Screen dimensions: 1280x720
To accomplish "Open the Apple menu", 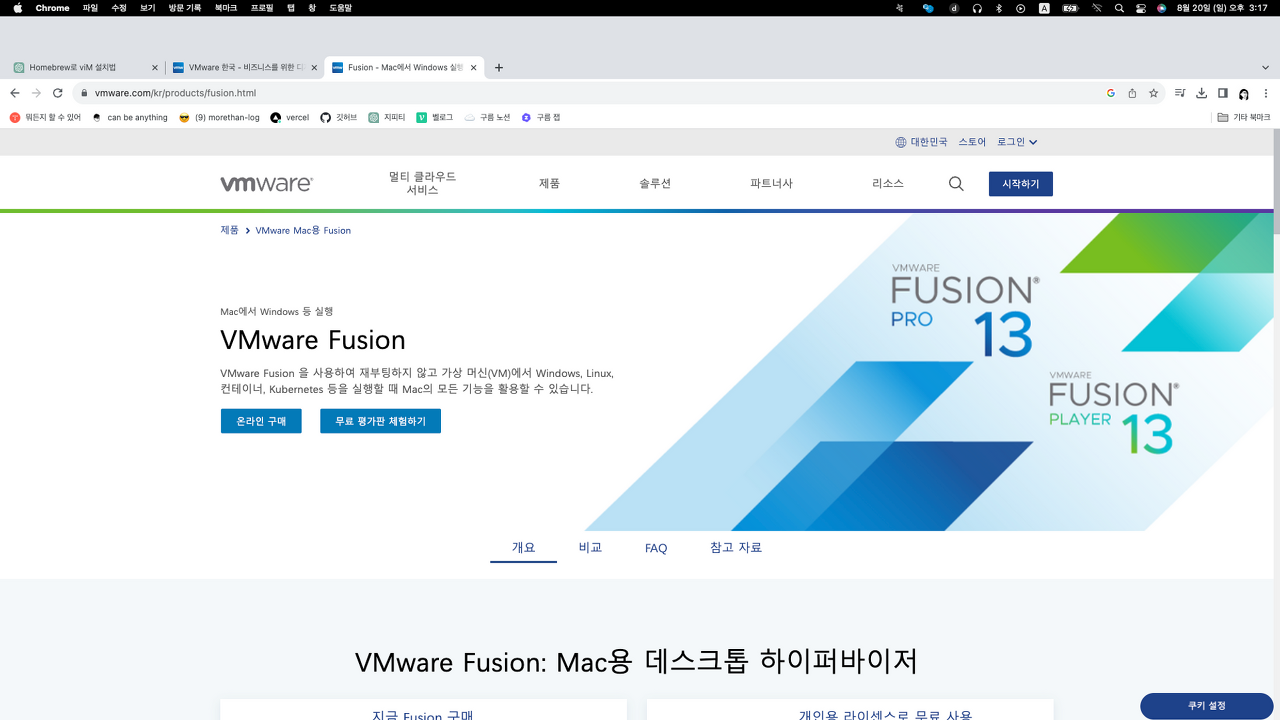I will coord(17,8).
